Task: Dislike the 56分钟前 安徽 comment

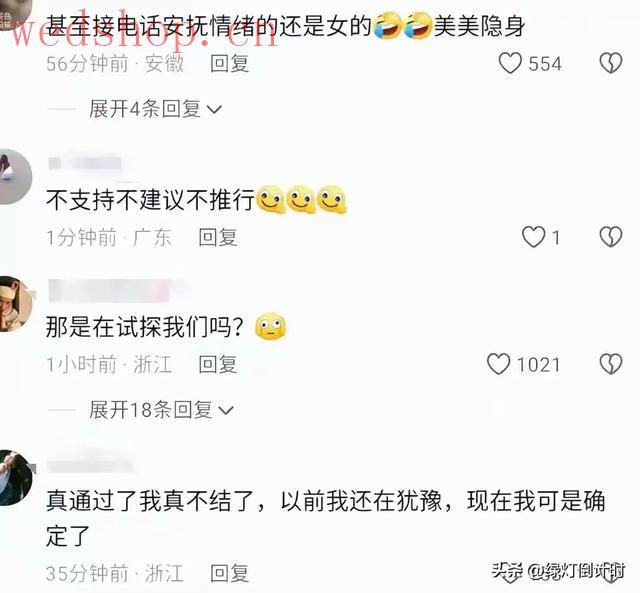Action: coord(611,63)
